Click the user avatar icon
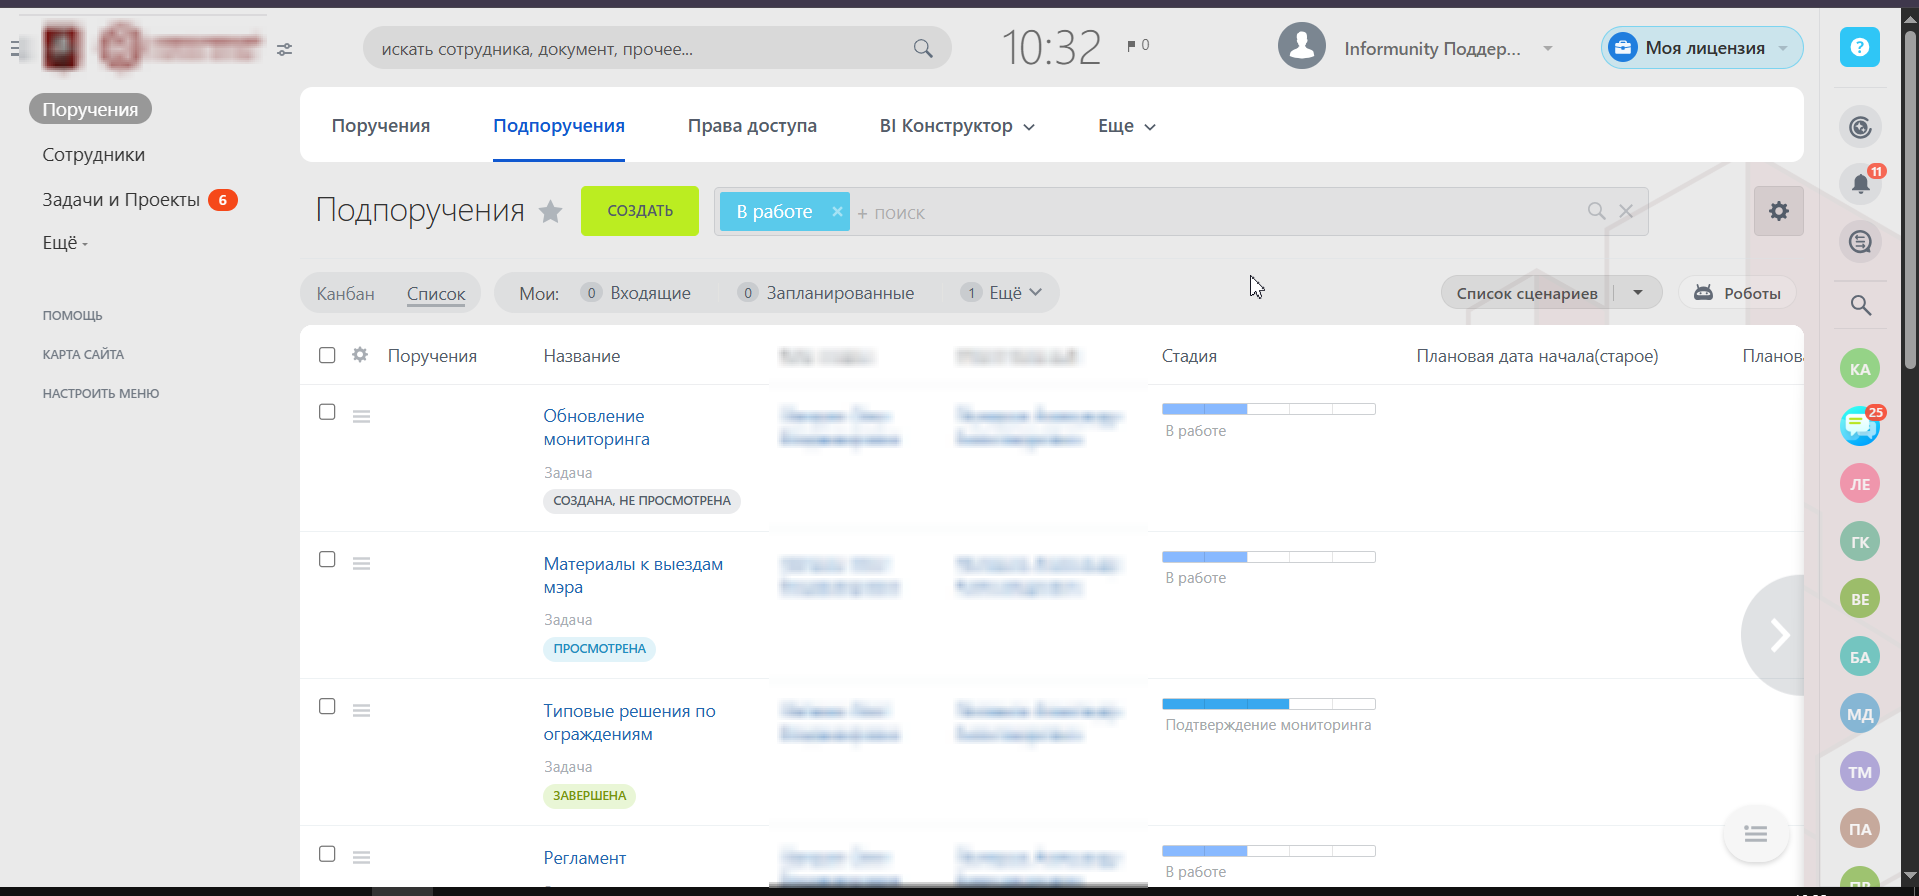The width and height of the screenshot is (1919, 896). point(1302,46)
